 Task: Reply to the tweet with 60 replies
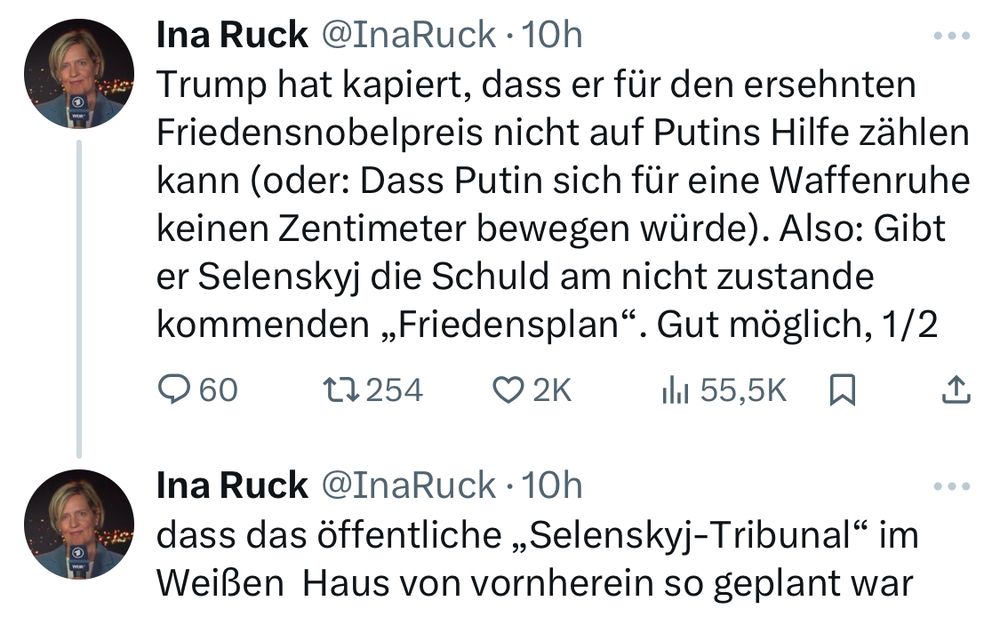(176, 390)
